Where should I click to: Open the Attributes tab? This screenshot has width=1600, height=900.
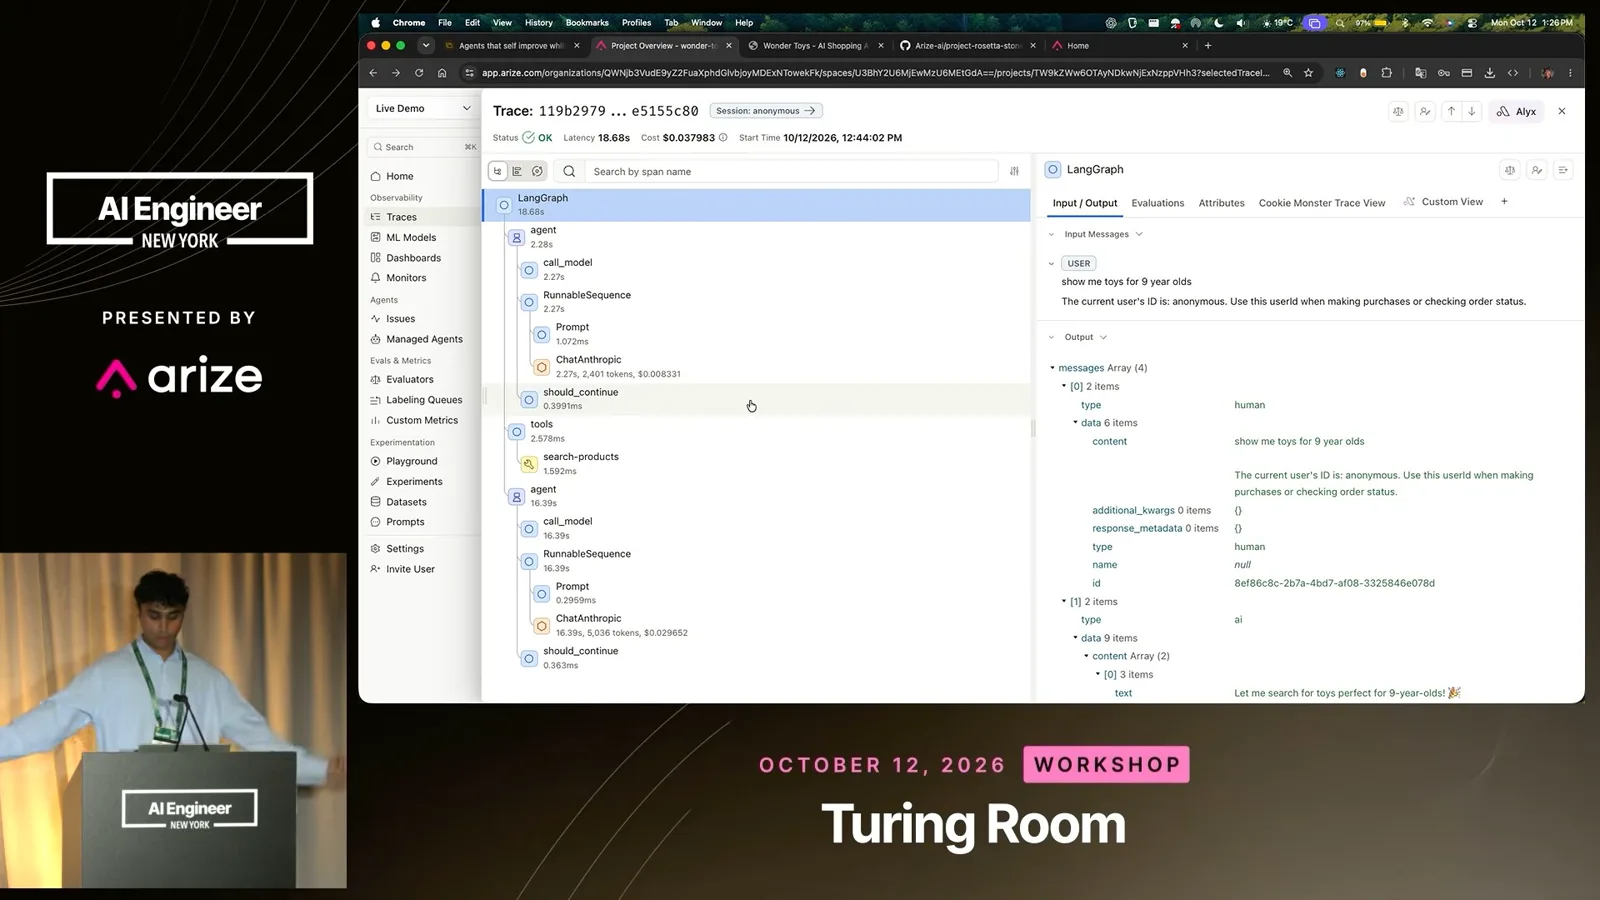click(1222, 203)
